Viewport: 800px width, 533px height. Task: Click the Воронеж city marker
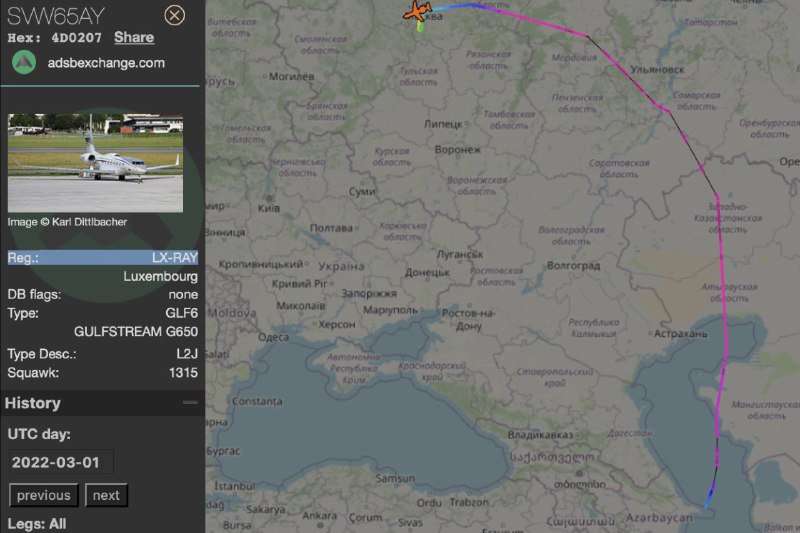458,149
